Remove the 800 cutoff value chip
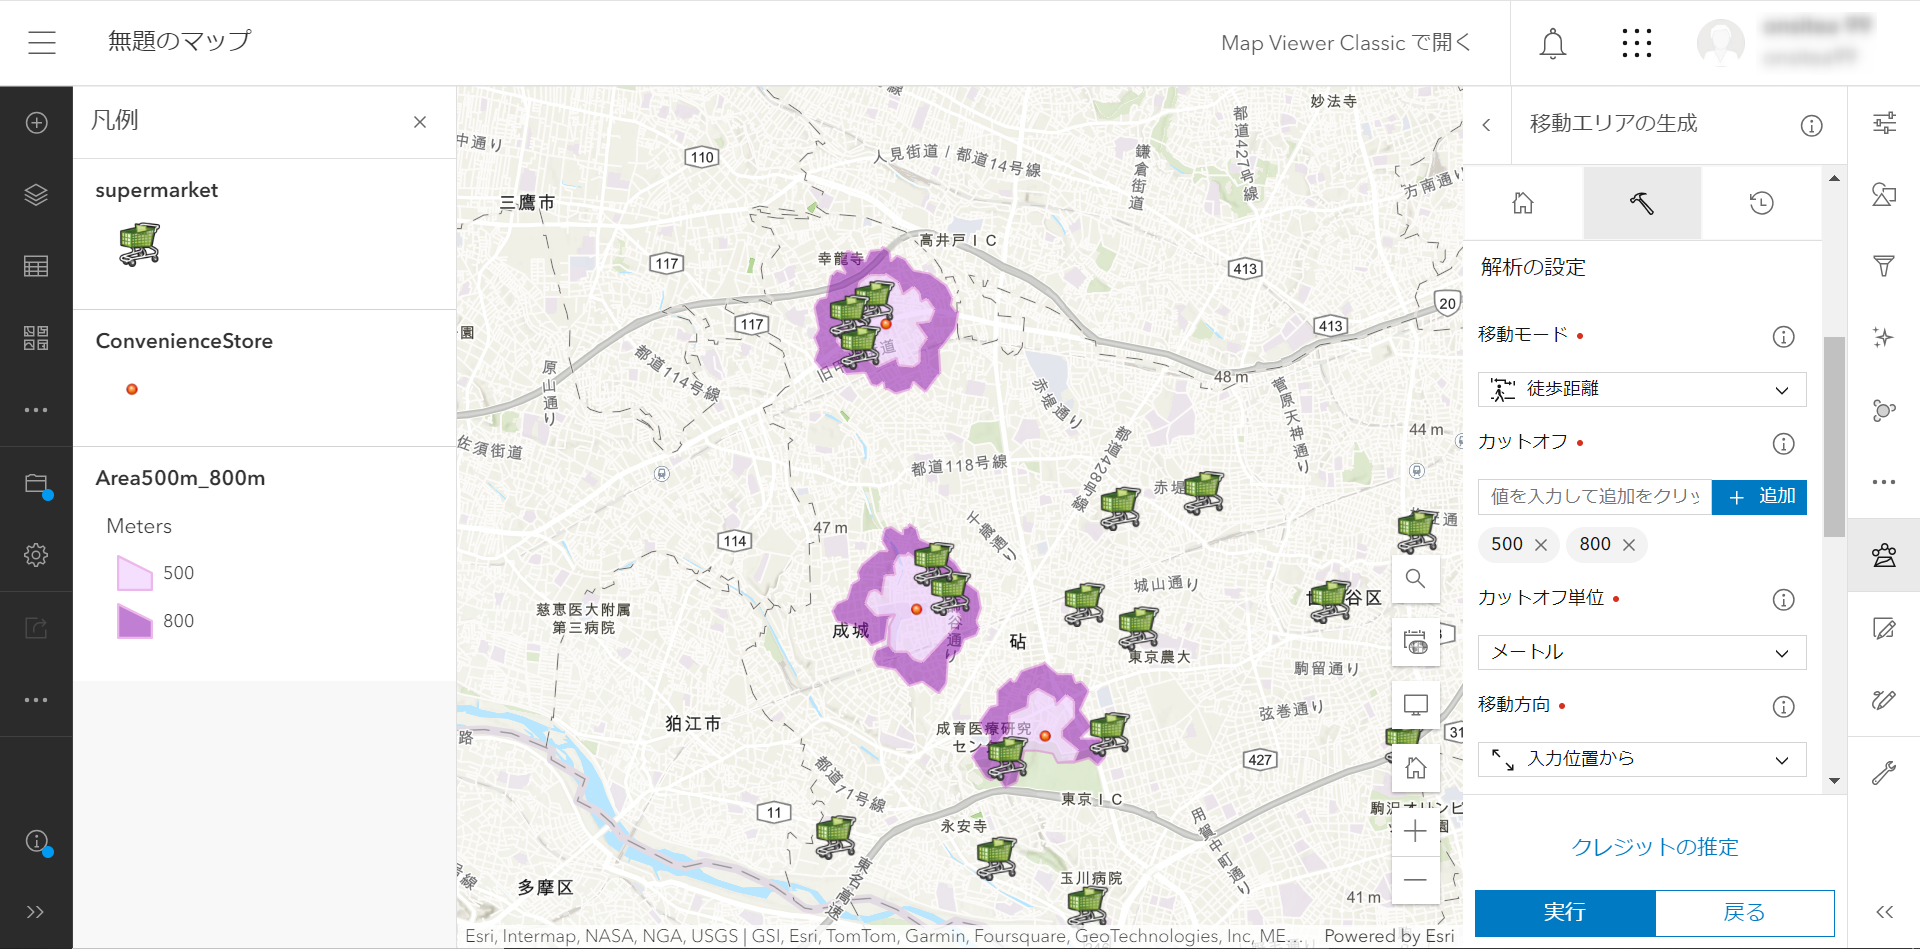This screenshot has width=1920, height=949. click(x=1629, y=545)
